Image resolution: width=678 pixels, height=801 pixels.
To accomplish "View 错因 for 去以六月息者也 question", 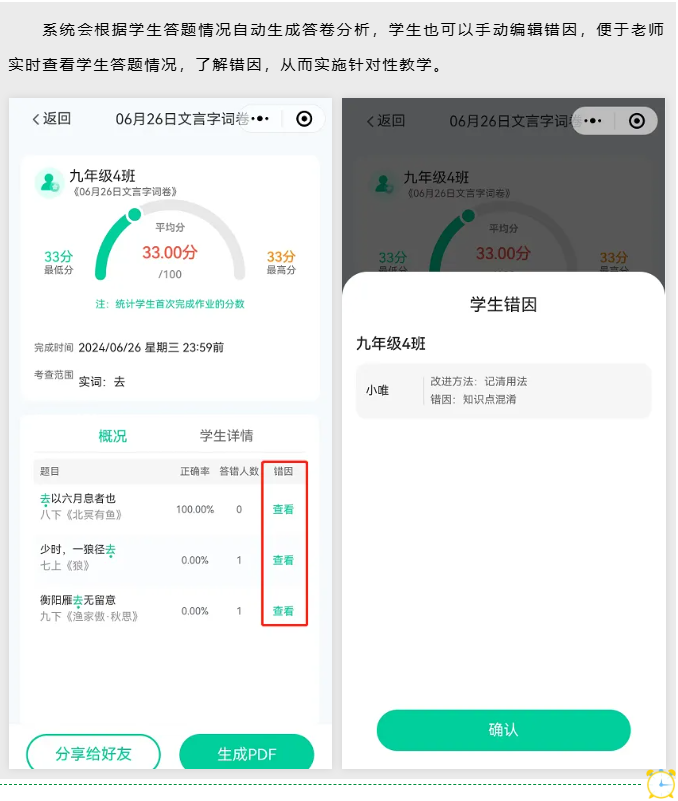I will click(283, 509).
